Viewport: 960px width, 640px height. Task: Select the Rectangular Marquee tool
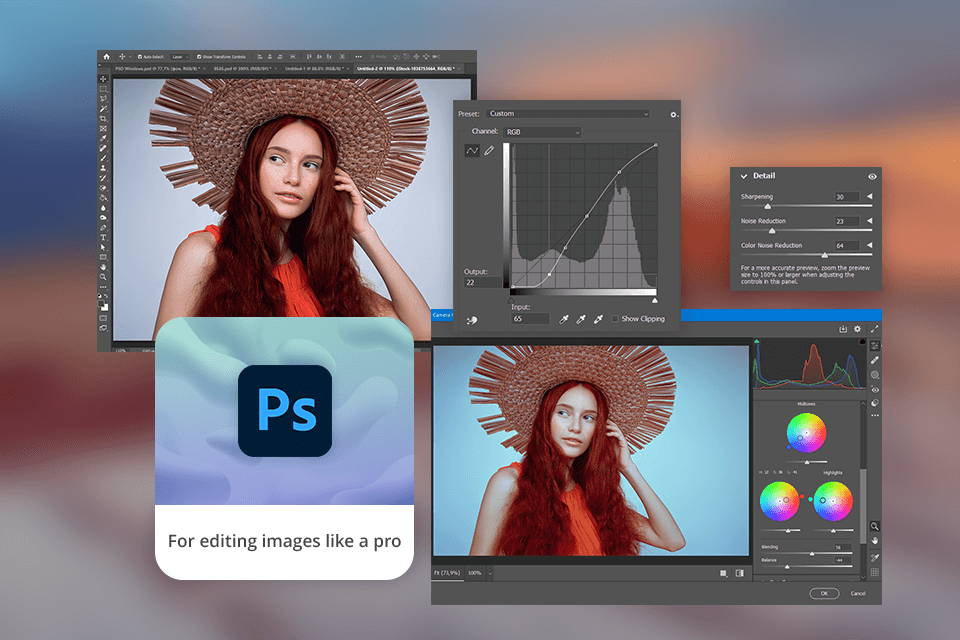point(103,89)
